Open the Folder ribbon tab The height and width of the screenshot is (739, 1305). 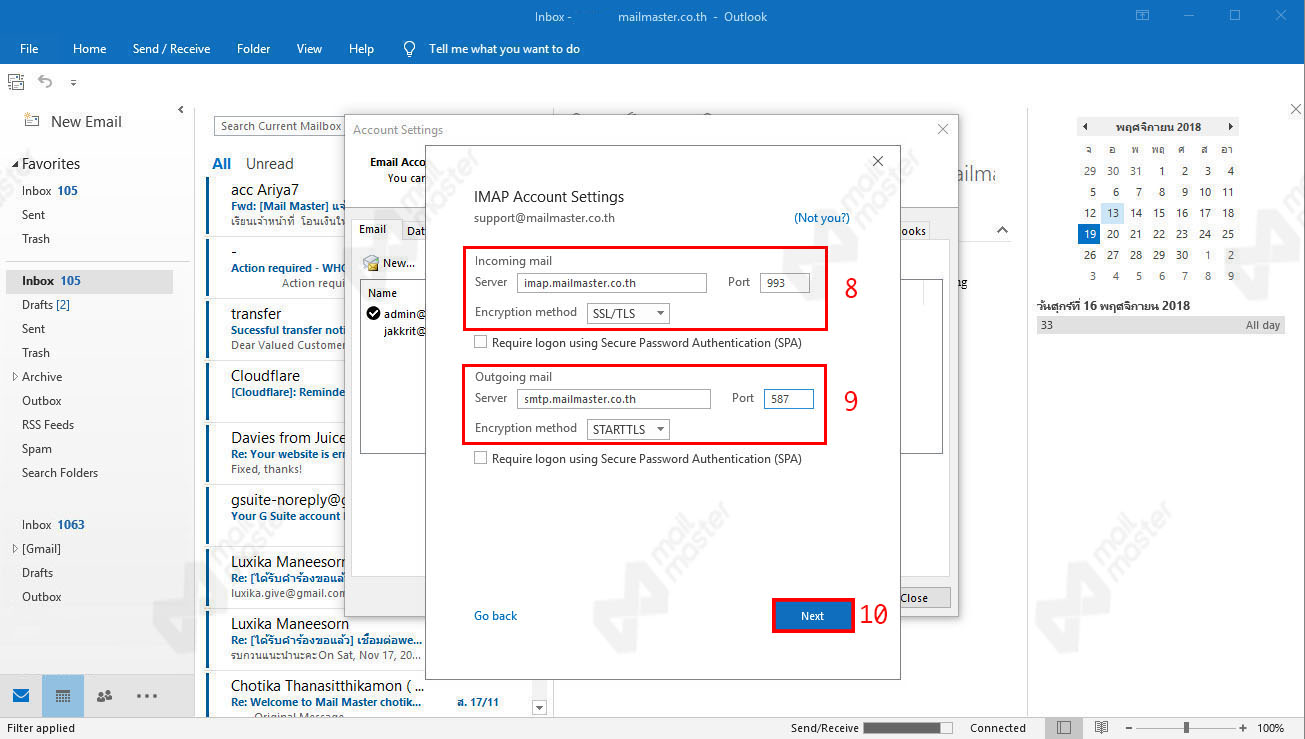click(253, 48)
